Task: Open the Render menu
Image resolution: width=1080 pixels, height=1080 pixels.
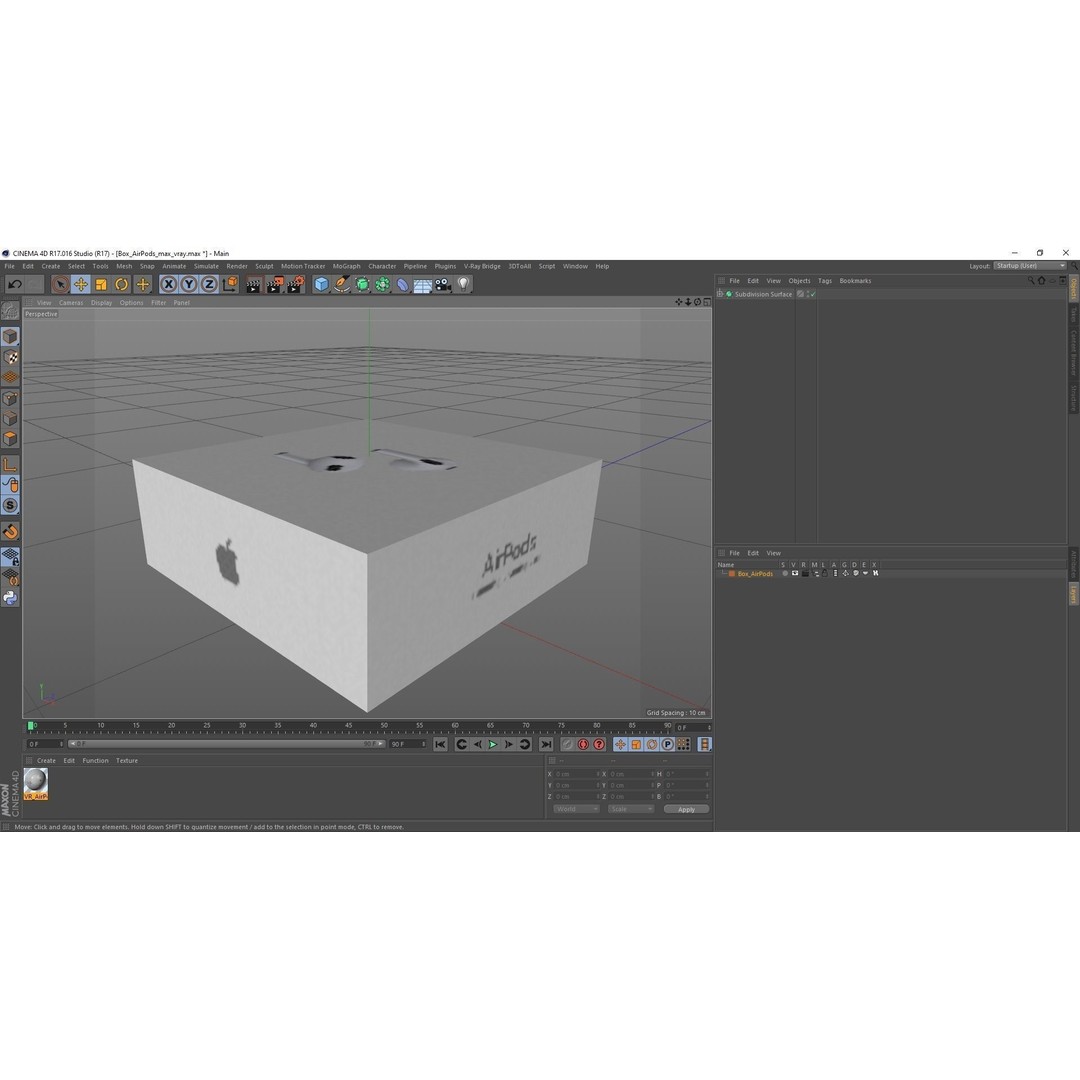Action: tap(237, 267)
